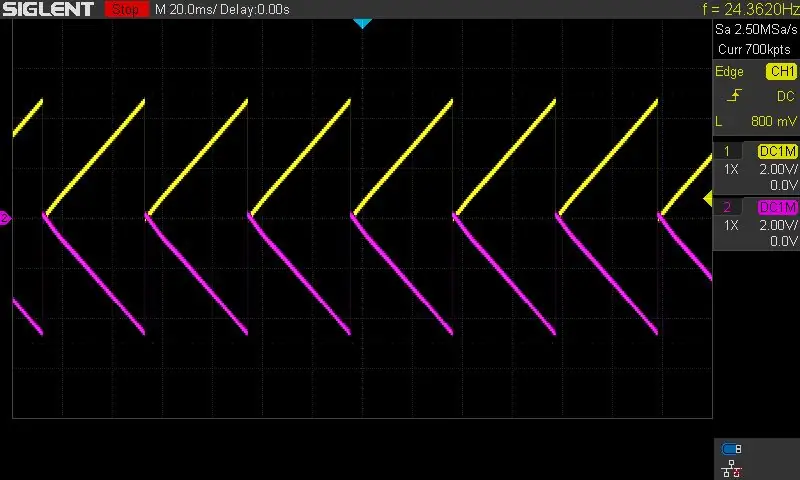
Task: Click the red Stop status indicator
Action: [127, 9]
